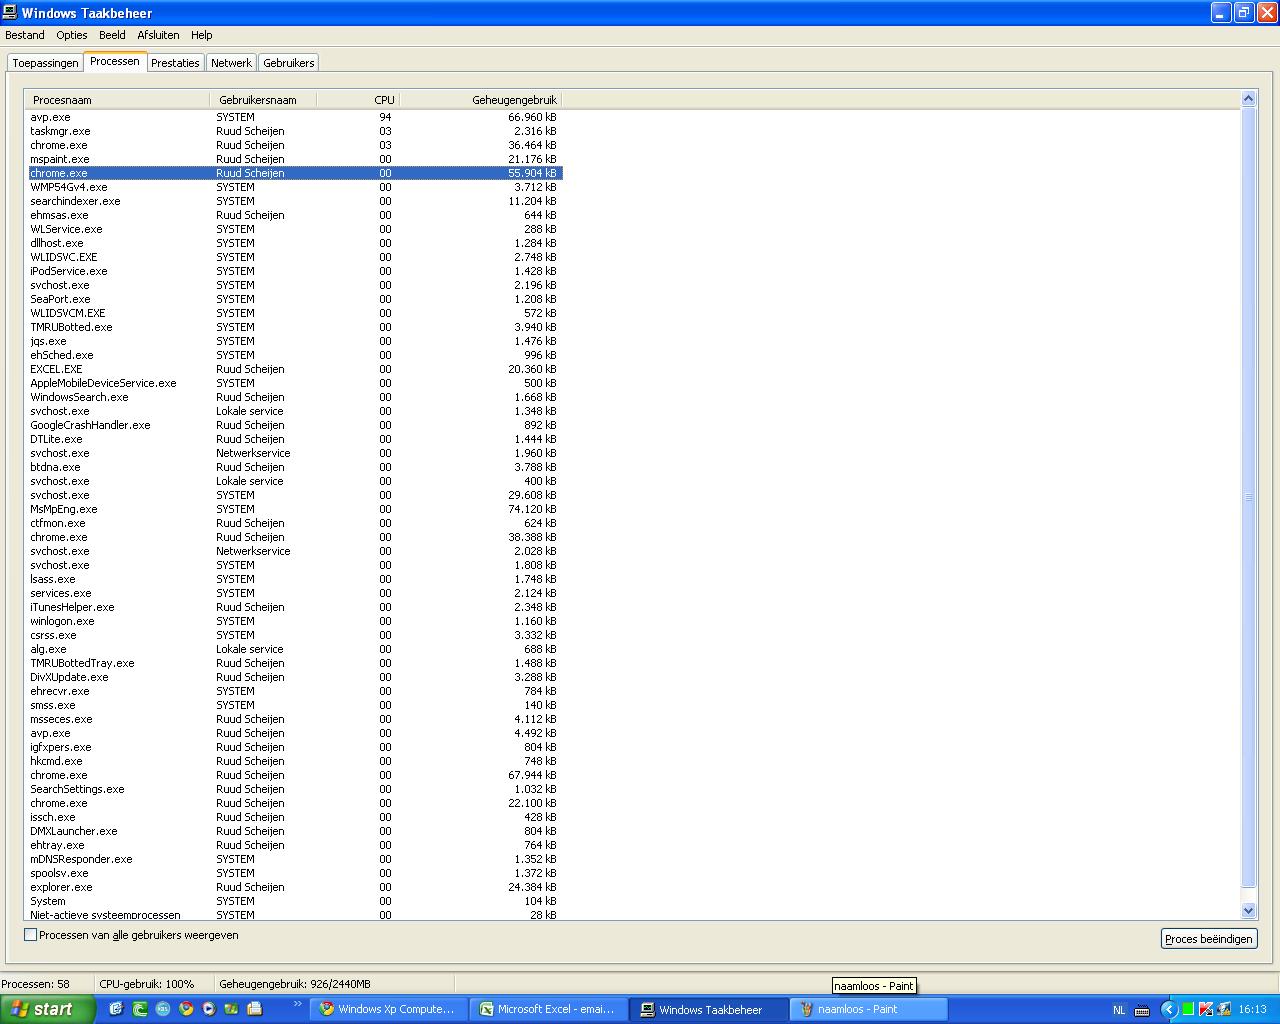Select mspaint.exe process row

pos(295,159)
